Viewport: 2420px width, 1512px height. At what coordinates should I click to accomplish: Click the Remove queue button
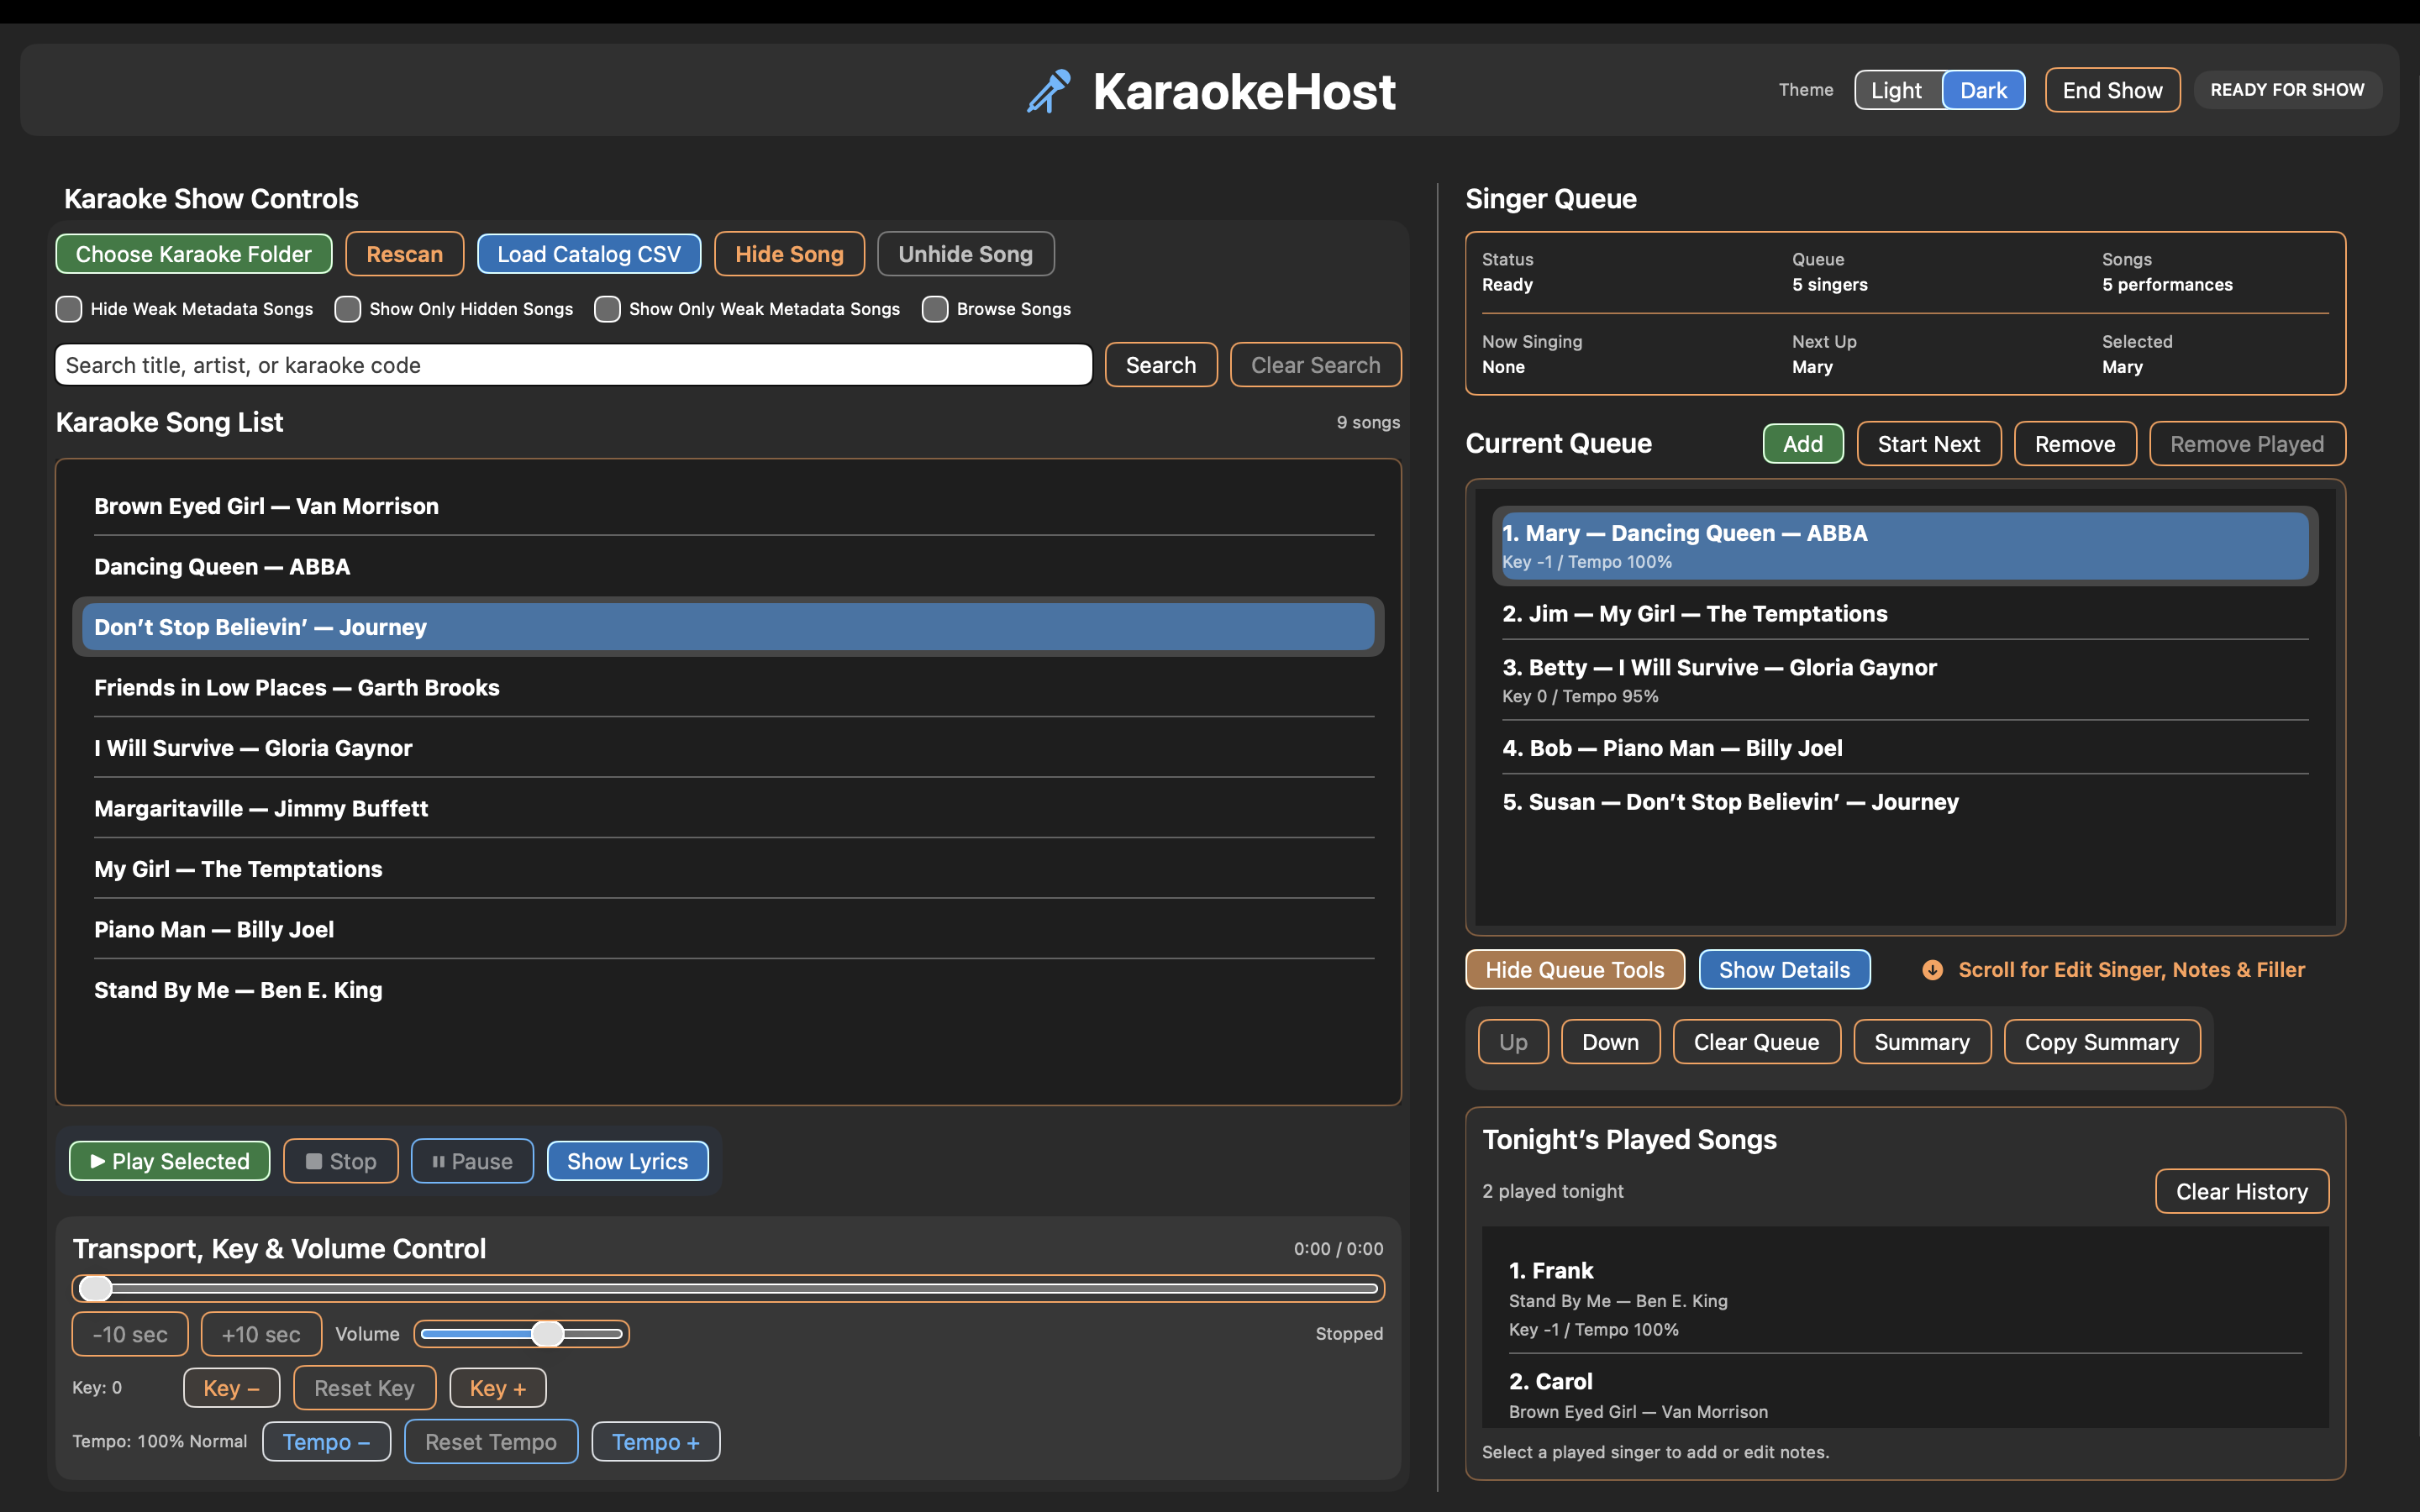(x=2075, y=444)
